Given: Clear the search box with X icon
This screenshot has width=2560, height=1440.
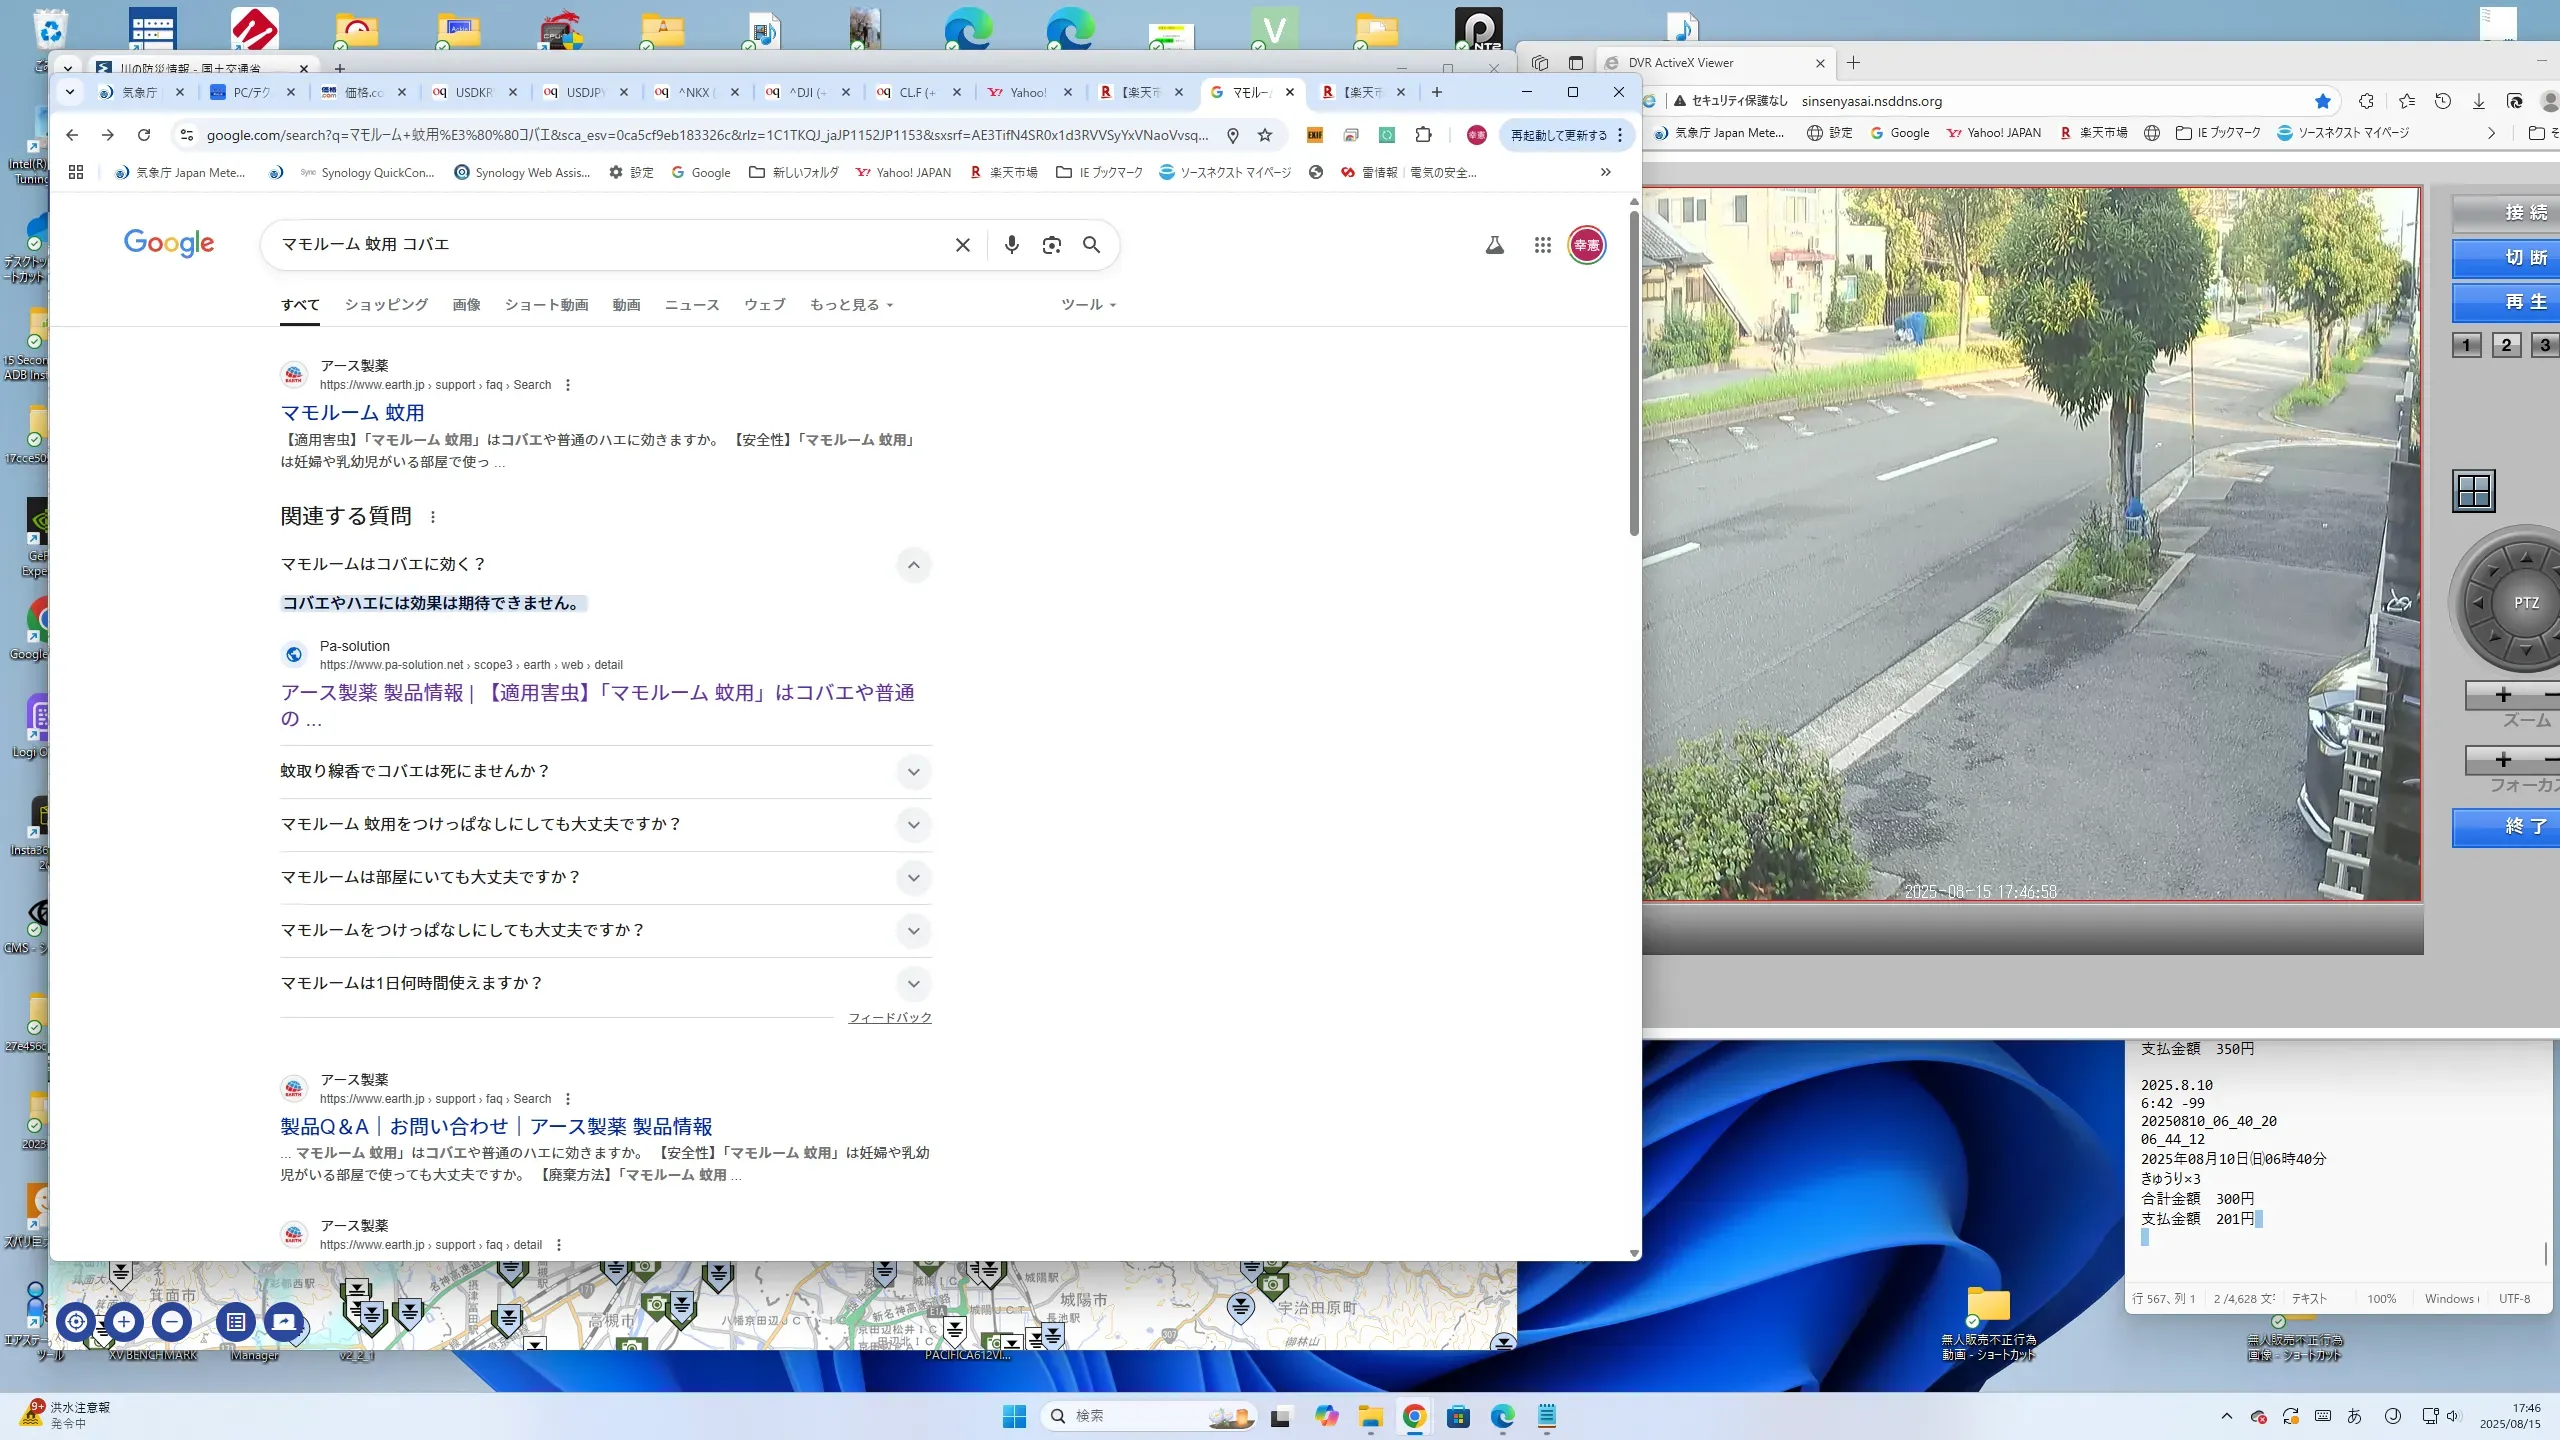Looking at the screenshot, I should [x=962, y=245].
